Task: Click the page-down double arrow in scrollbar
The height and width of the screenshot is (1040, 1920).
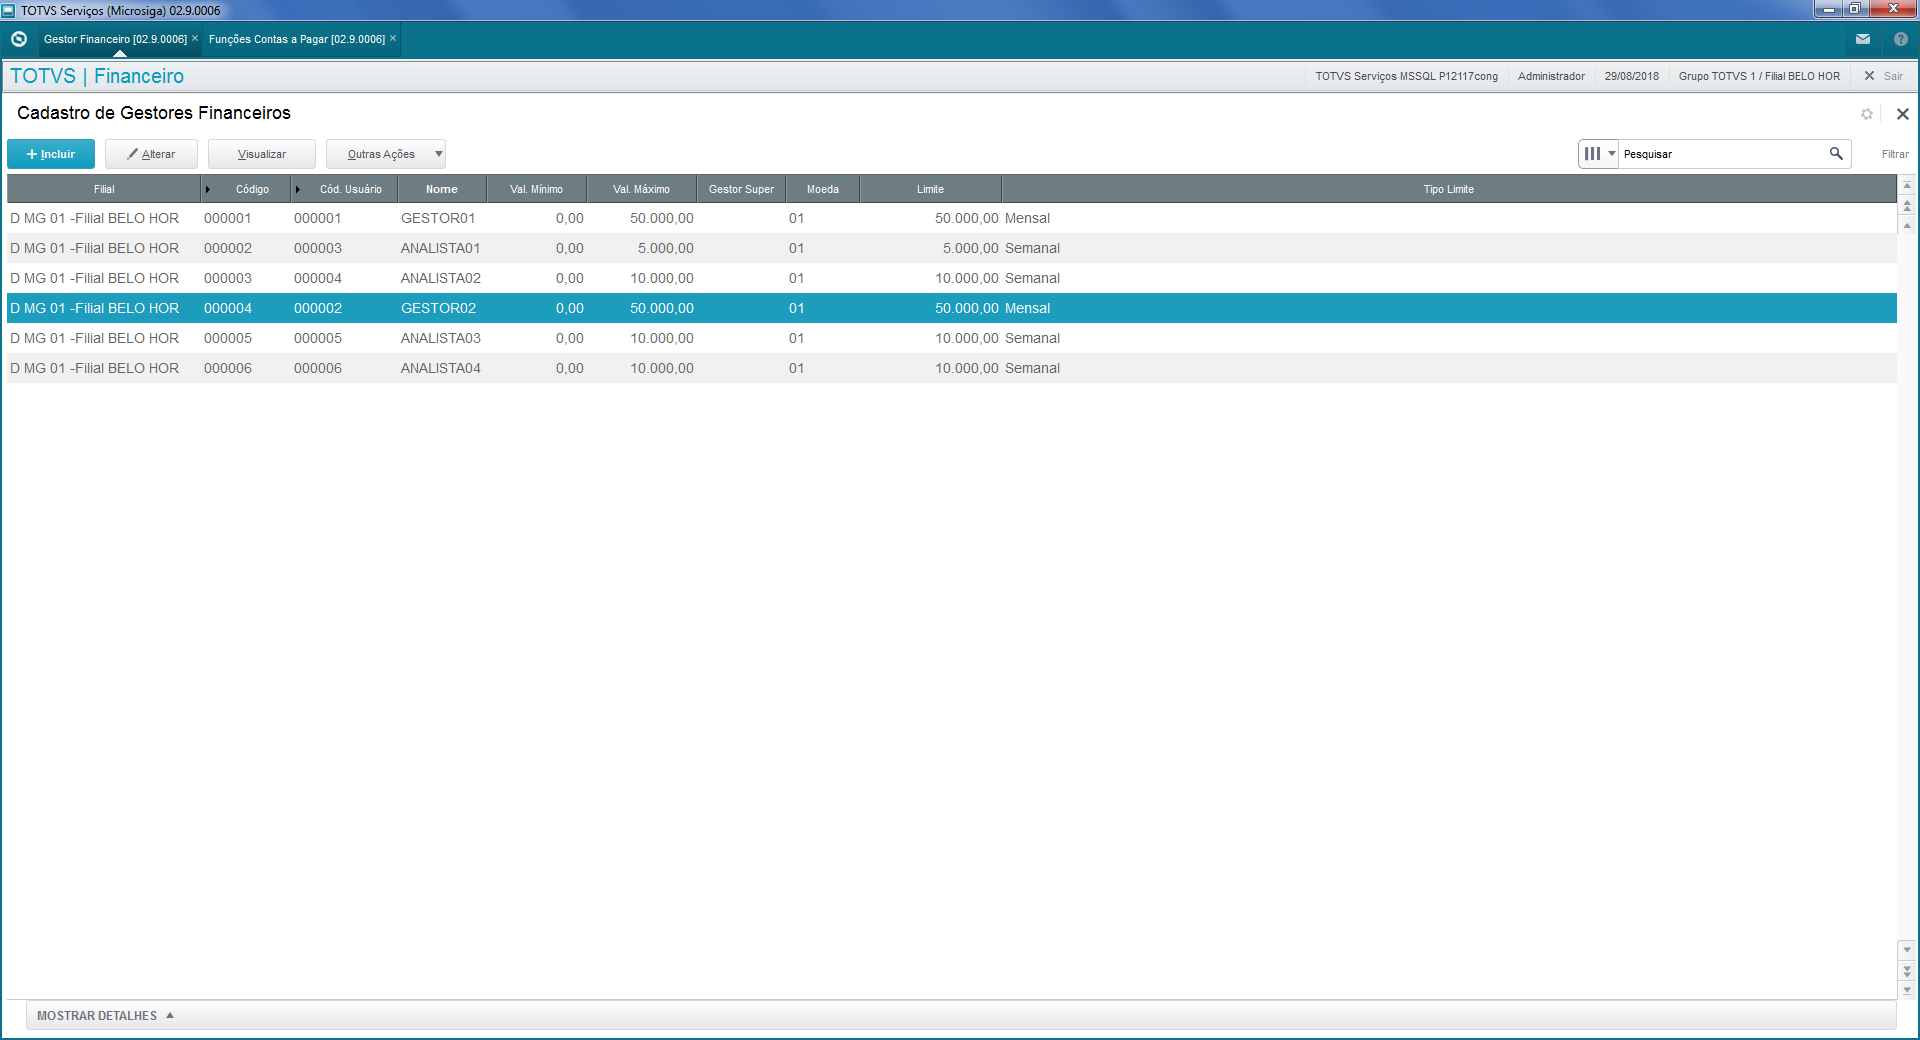Action: click(x=1907, y=970)
